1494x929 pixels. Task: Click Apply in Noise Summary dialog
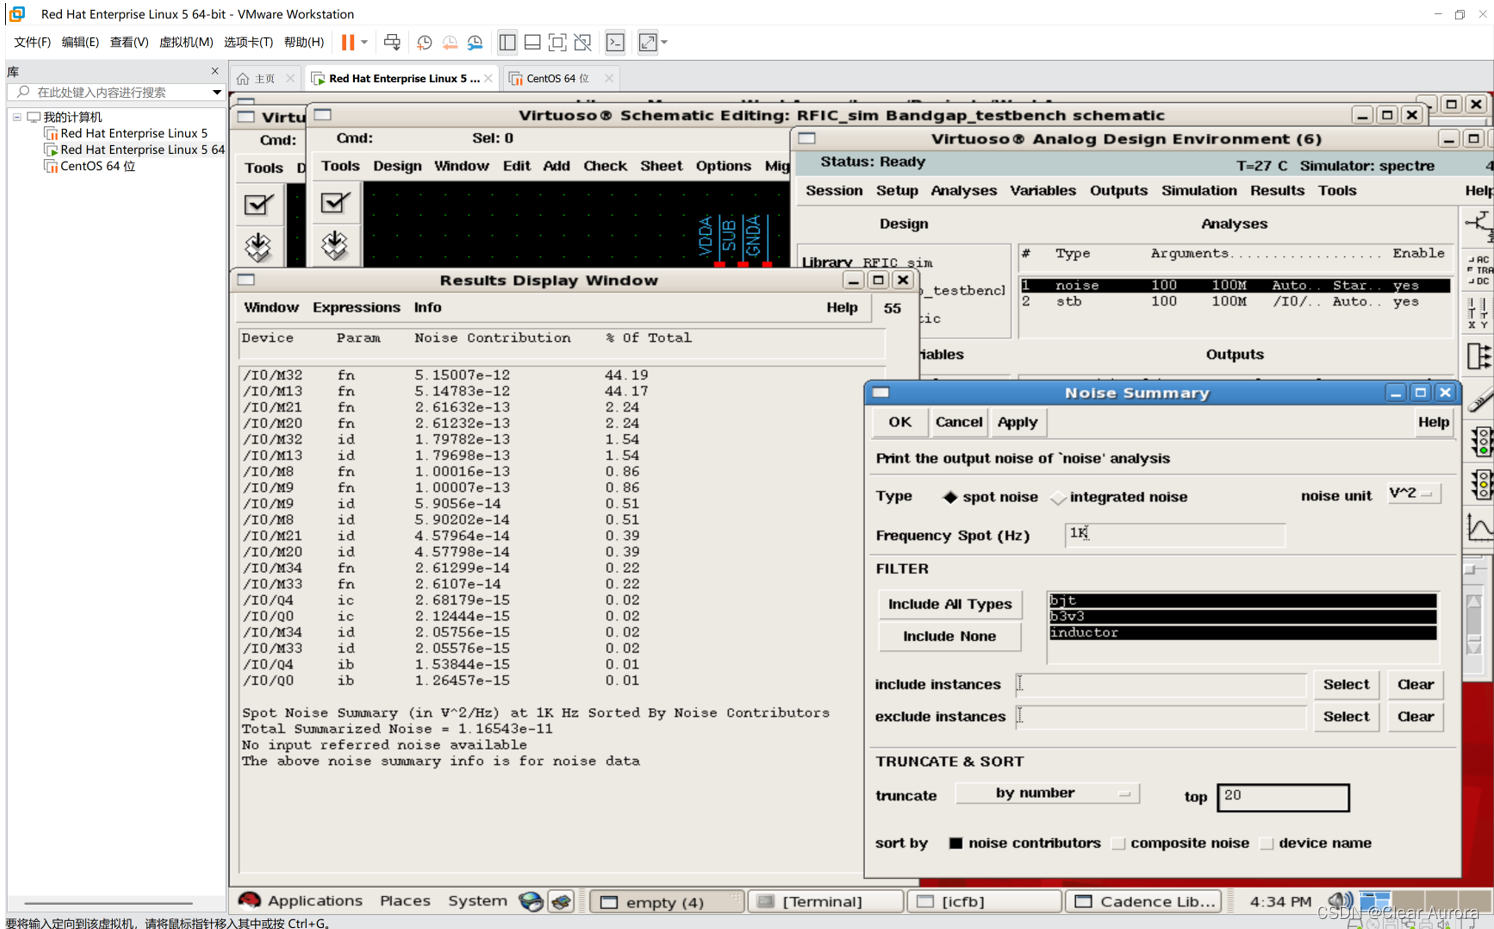pyautogui.click(x=1017, y=422)
